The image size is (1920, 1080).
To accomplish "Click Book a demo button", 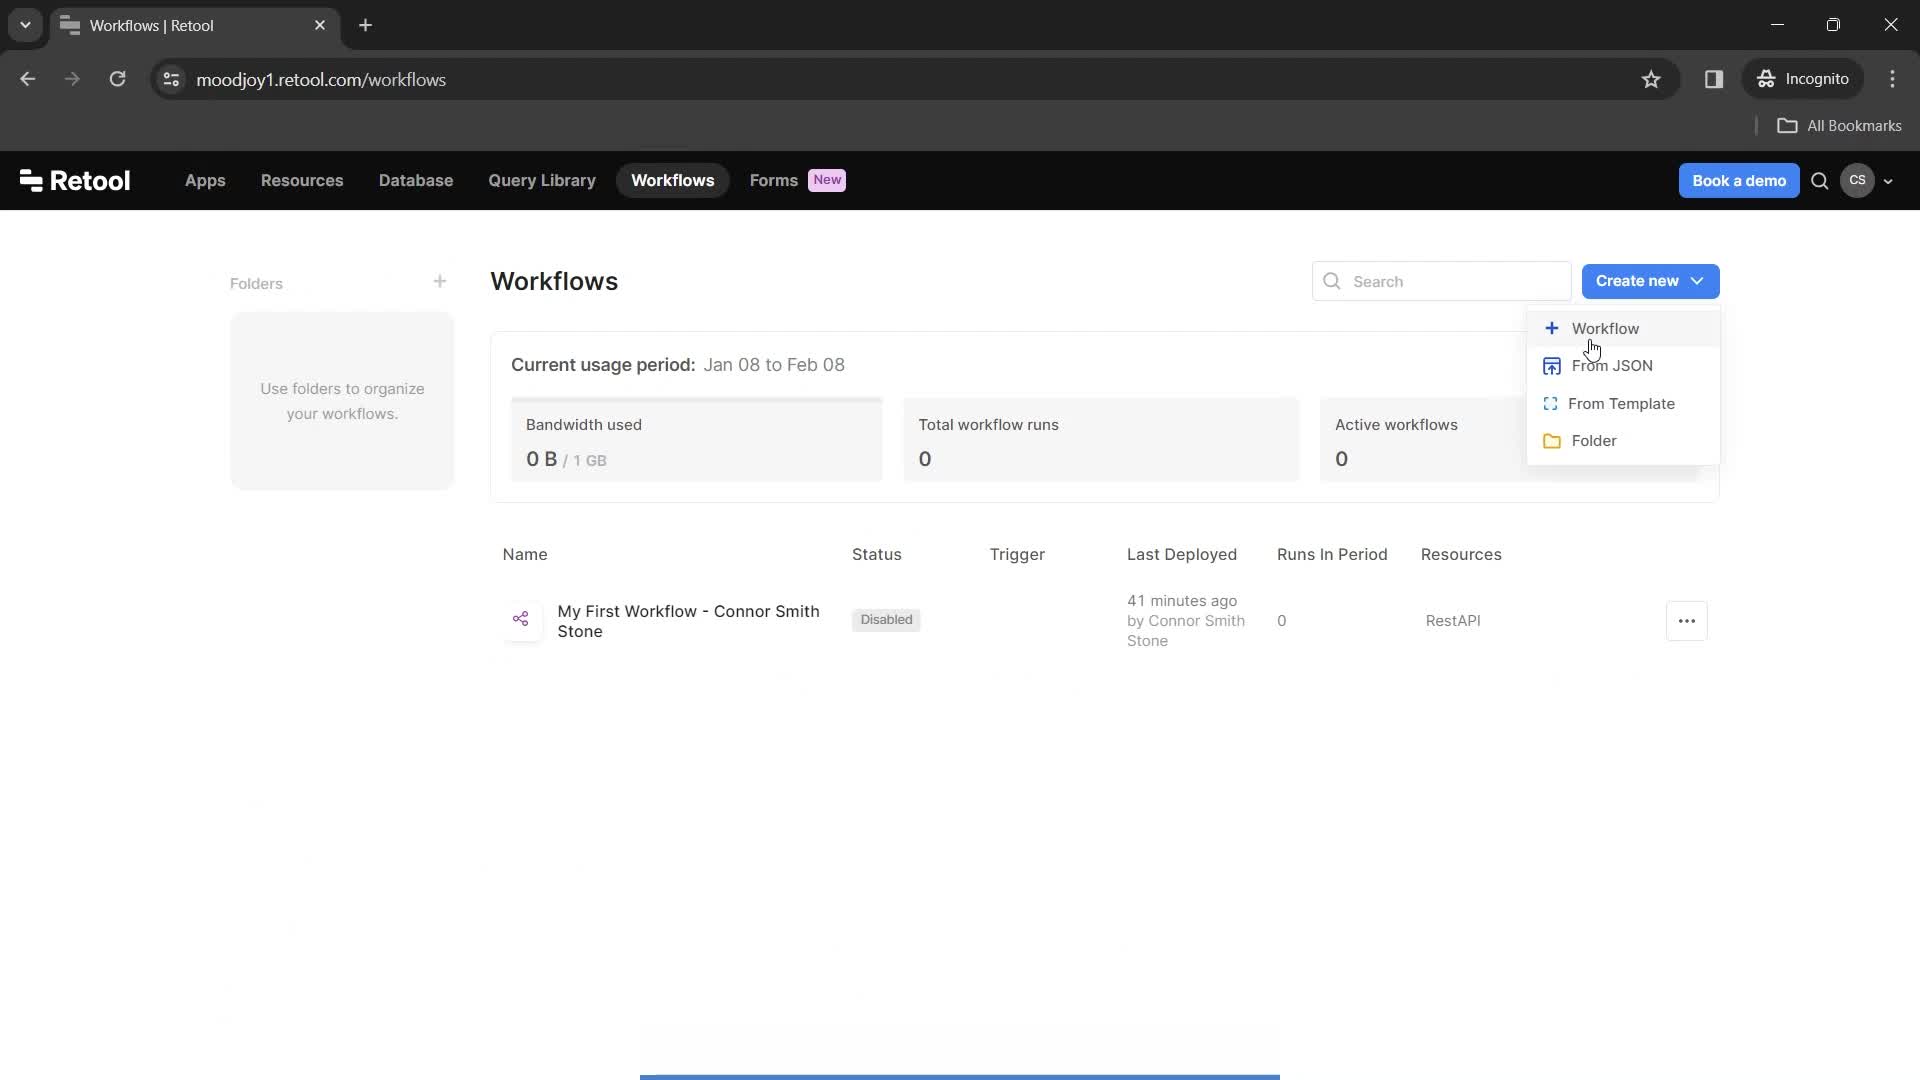I will point(1739,181).
